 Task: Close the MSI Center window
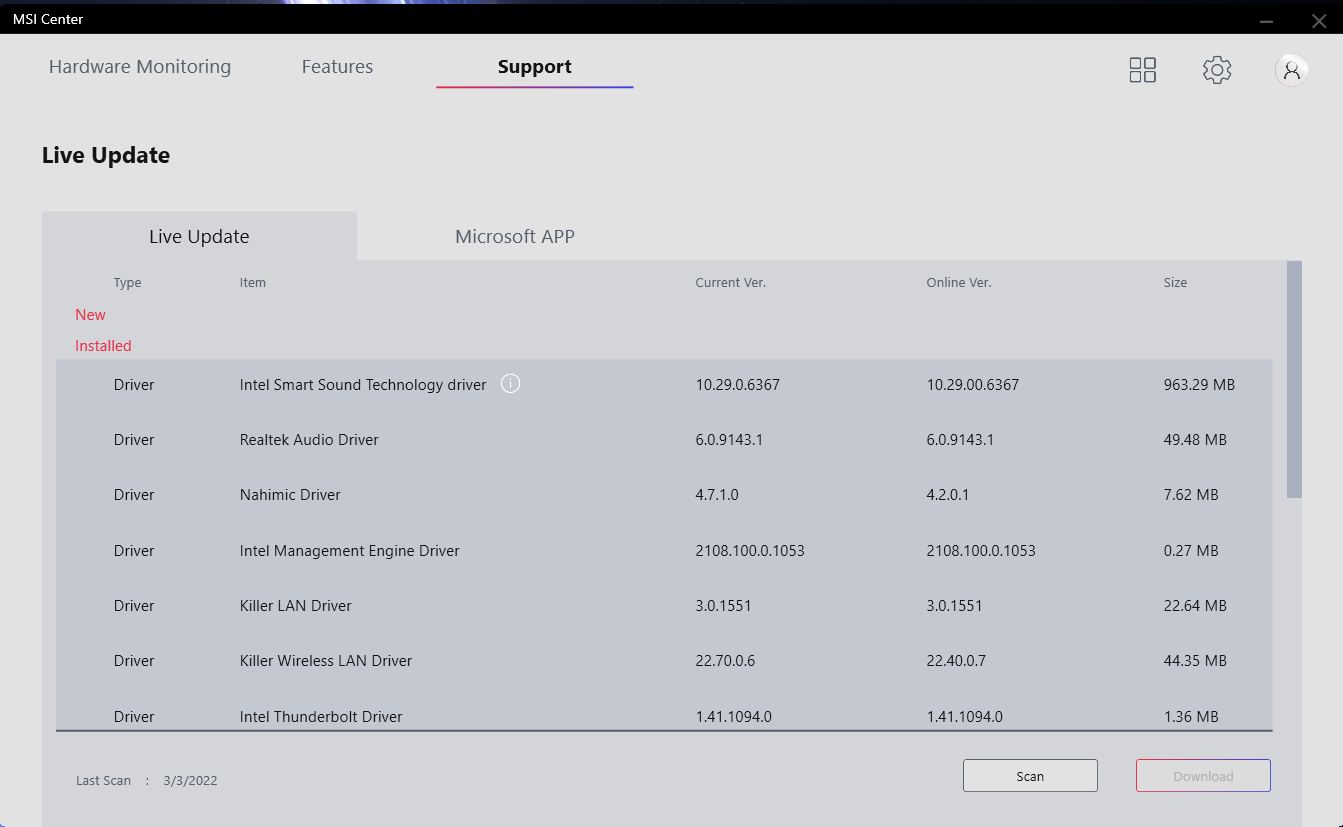pyautogui.click(x=1319, y=20)
